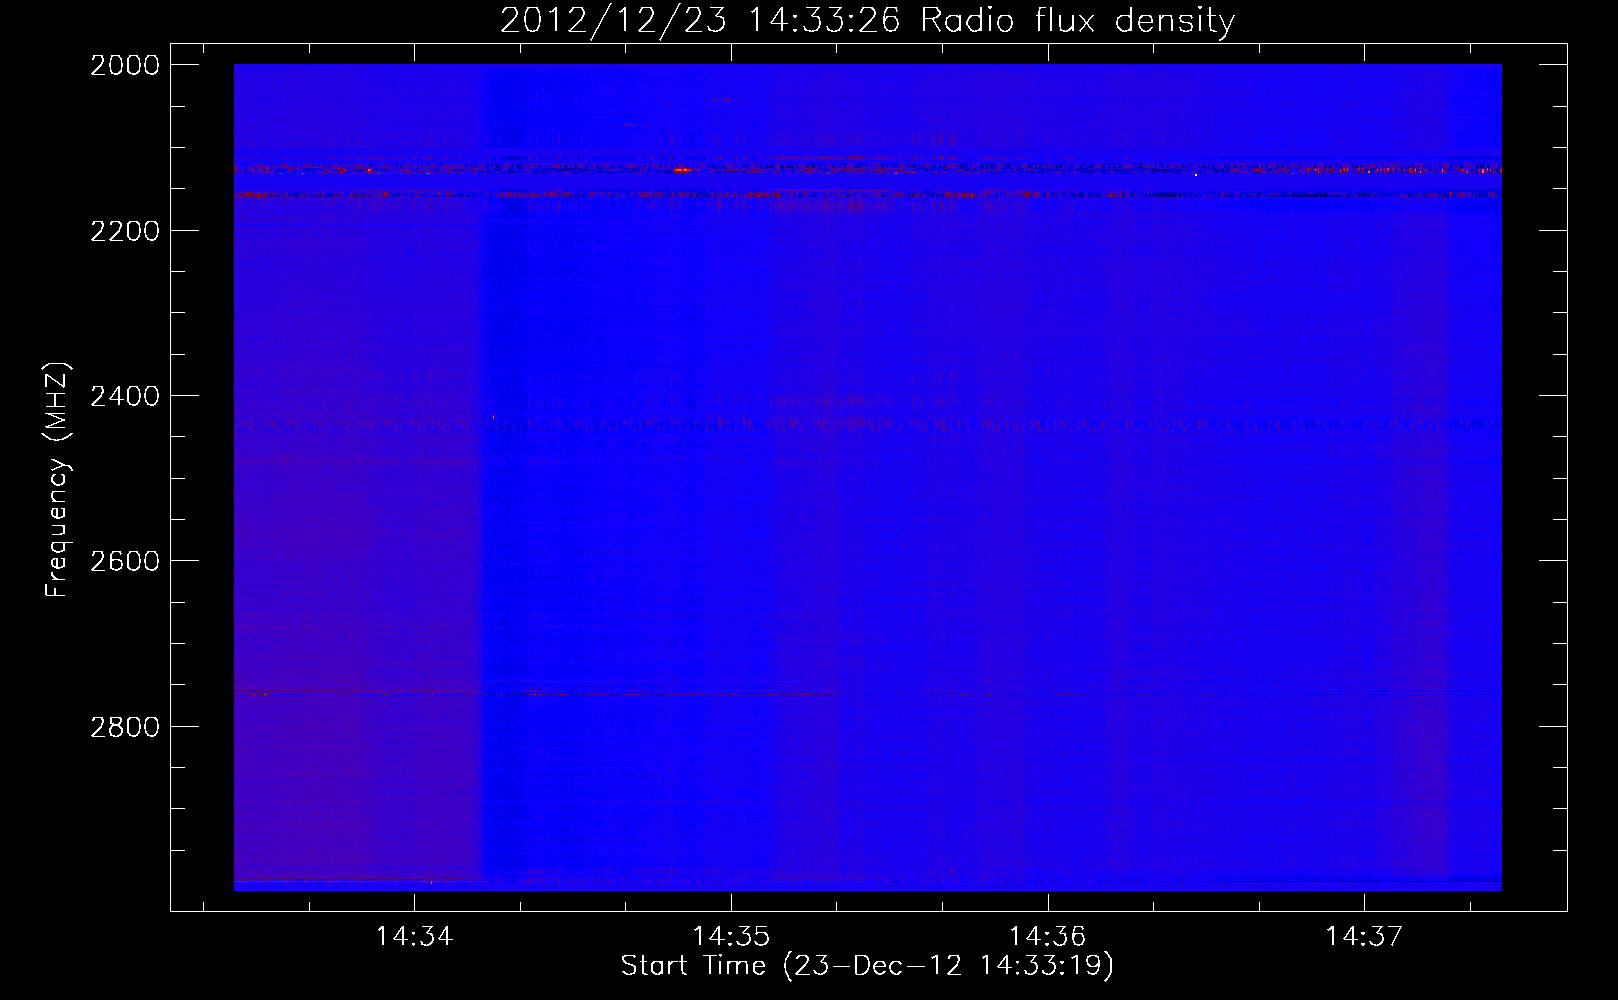Click the plot title '2012/12/23 14:33:26 Radio flux density'
The height and width of the screenshot is (1000, 1618).
[867, 21]
